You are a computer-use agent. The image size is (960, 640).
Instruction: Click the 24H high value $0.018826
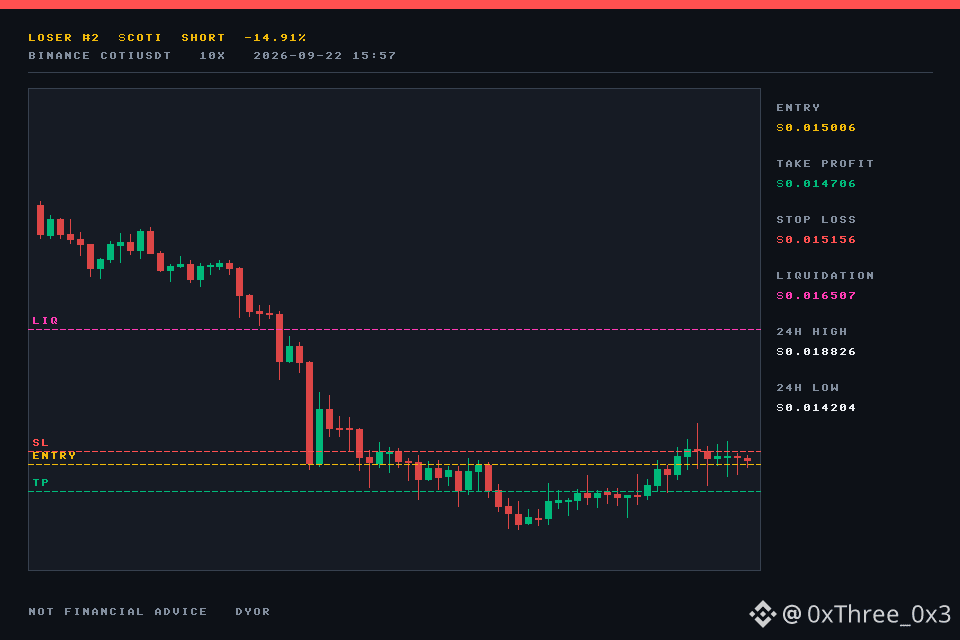point(816,352)
